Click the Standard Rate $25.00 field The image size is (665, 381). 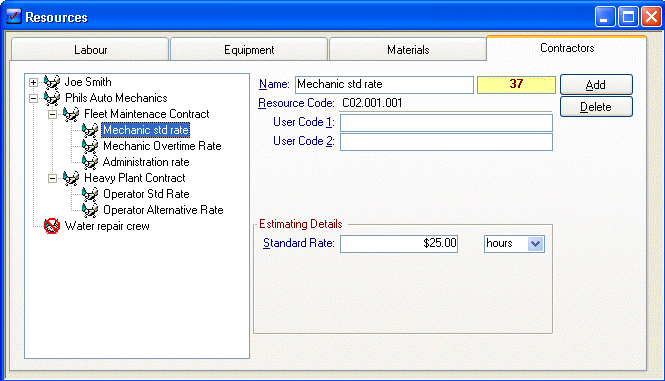tap(399, 244)
